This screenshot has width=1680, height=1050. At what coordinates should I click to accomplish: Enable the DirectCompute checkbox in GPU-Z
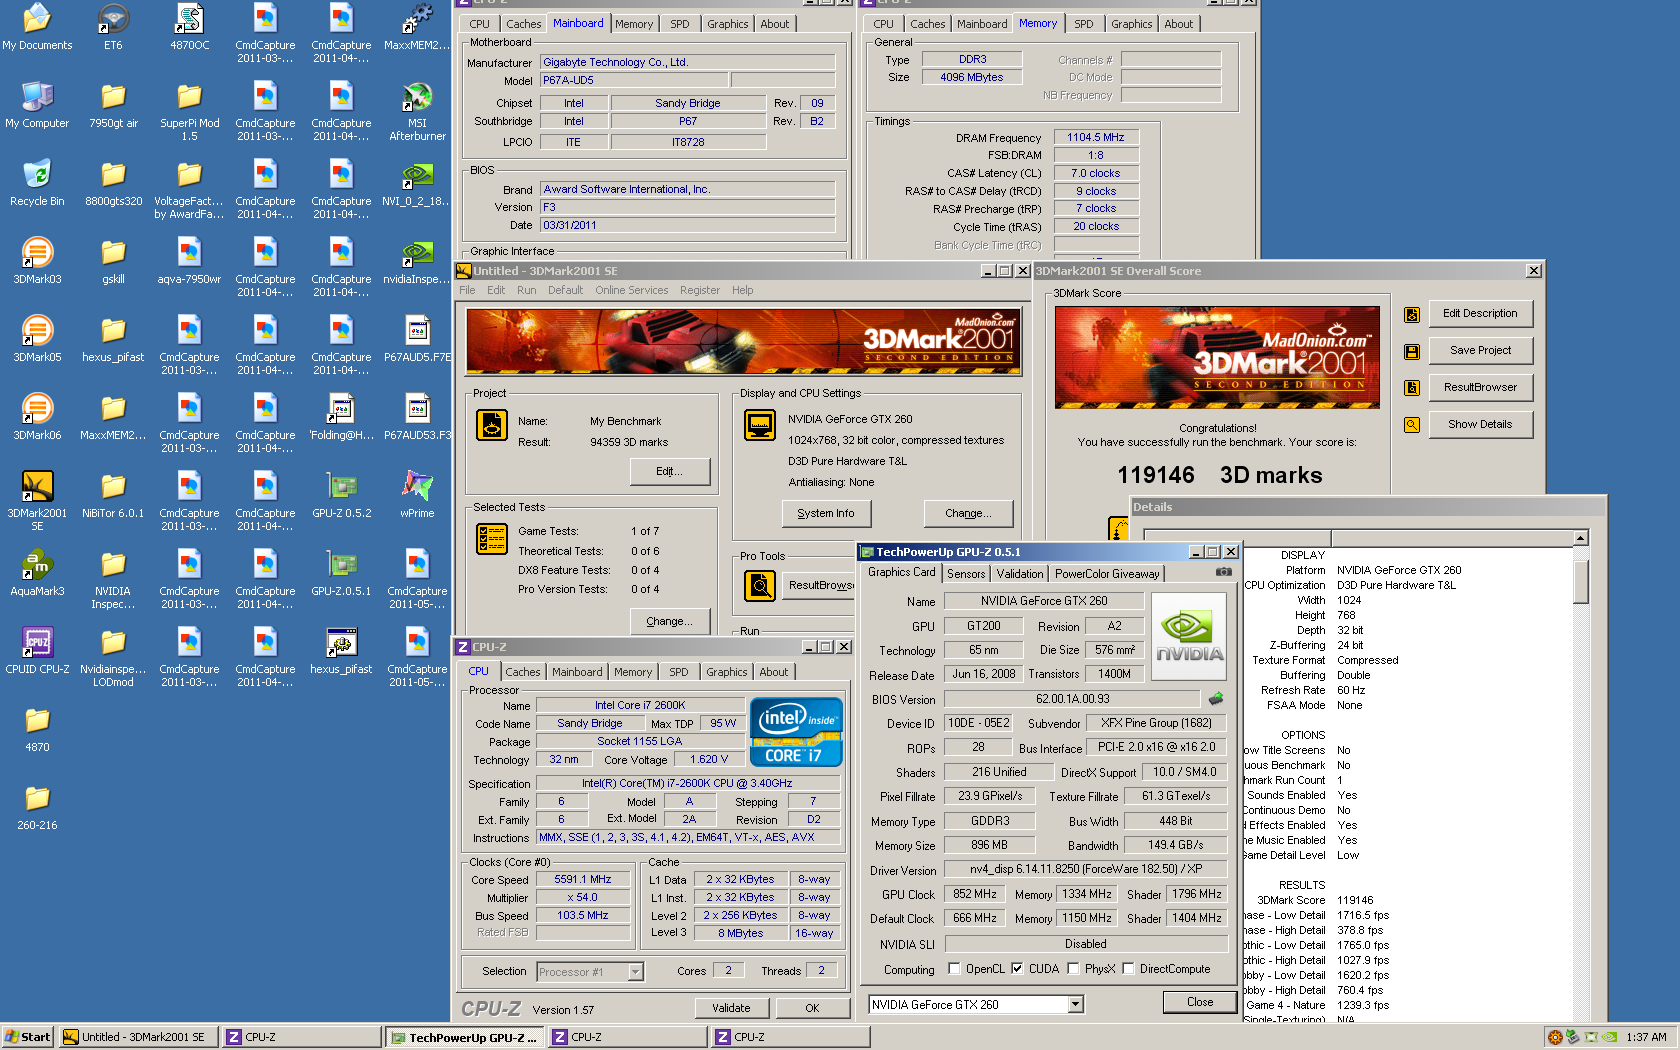[1128, 968]
